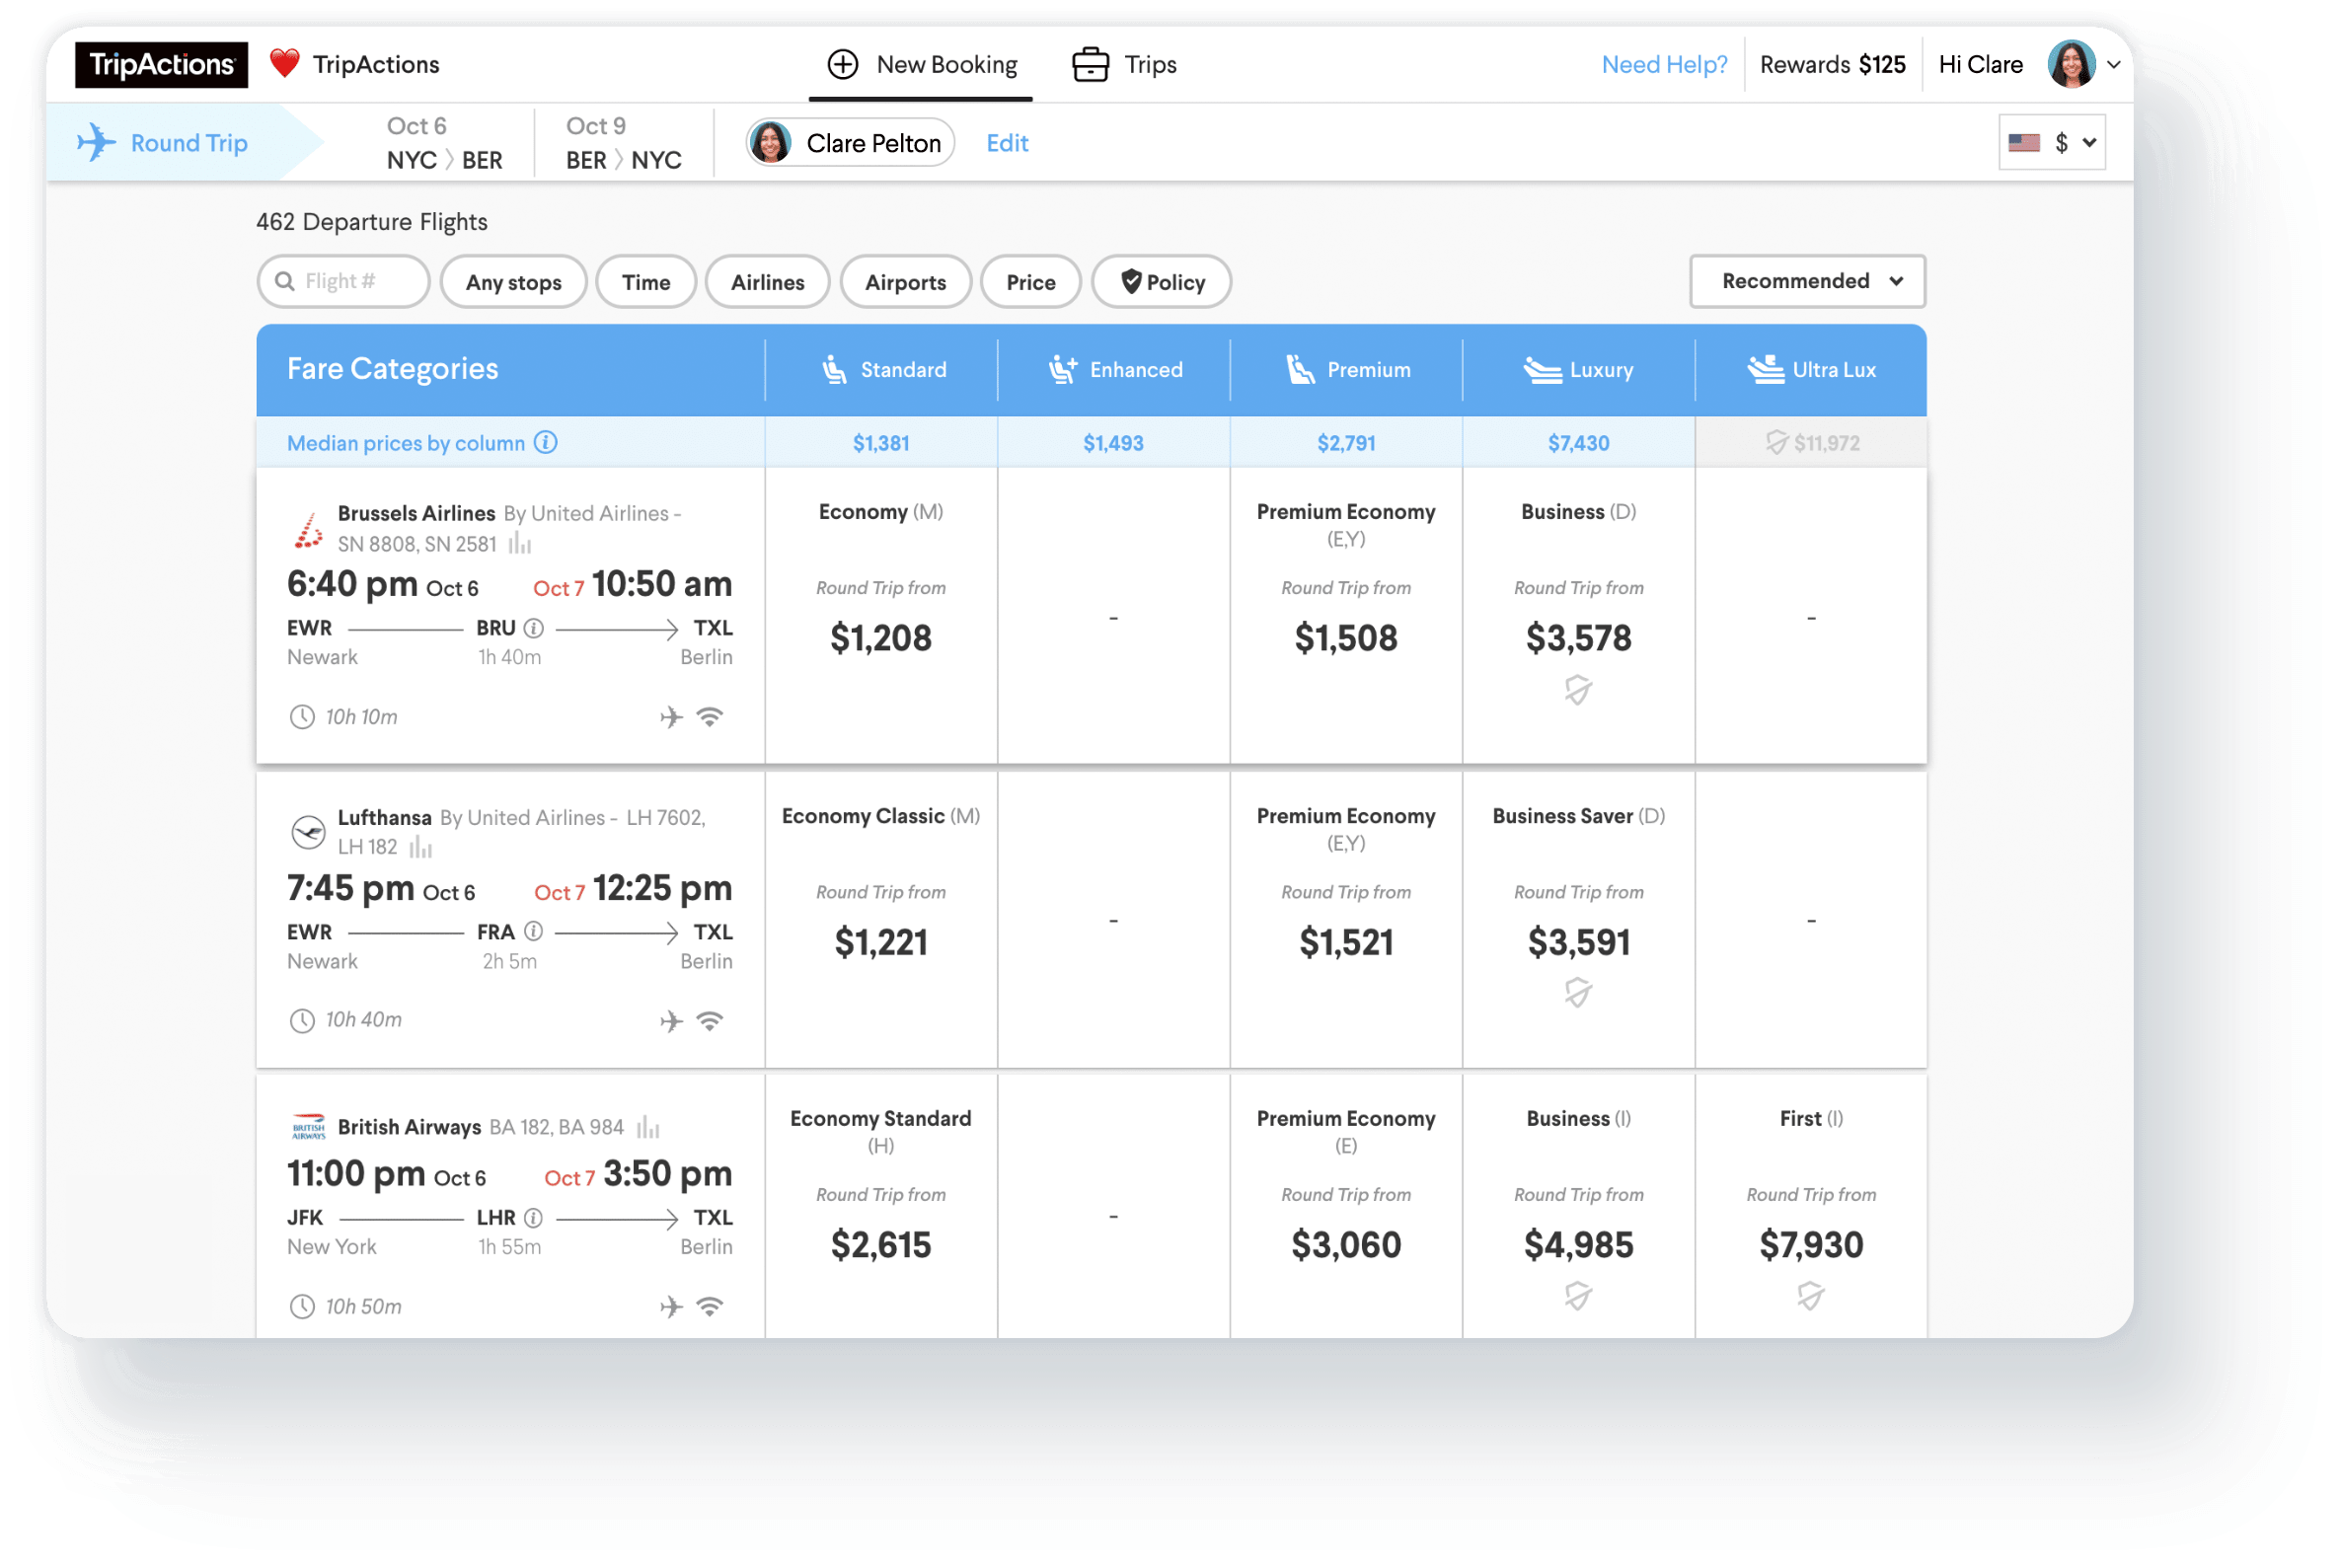2340x1568 pixels.
Task: Click Lufthansa crane logo icon
Action: 308,833
